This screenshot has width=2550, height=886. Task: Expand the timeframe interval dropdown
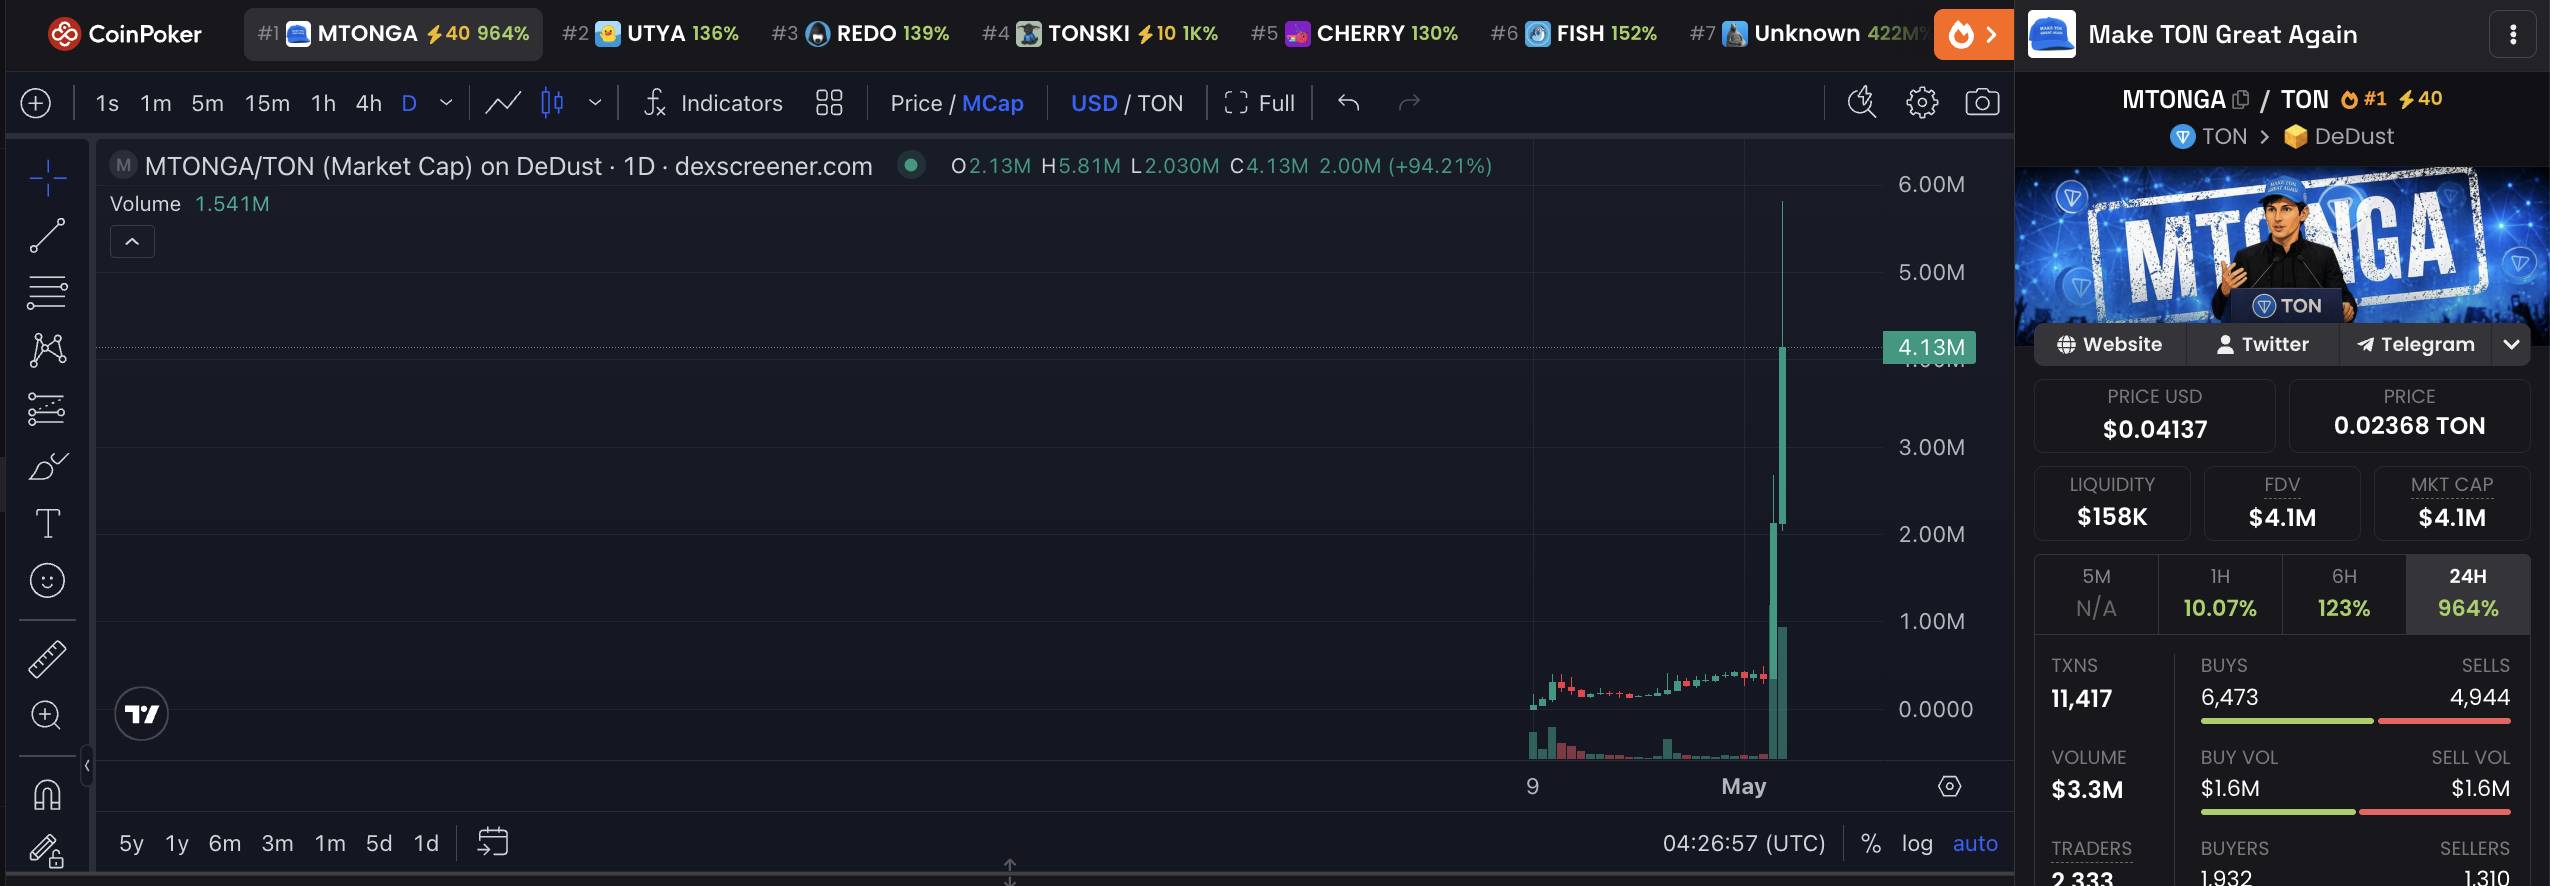click(x=446, y=103)
